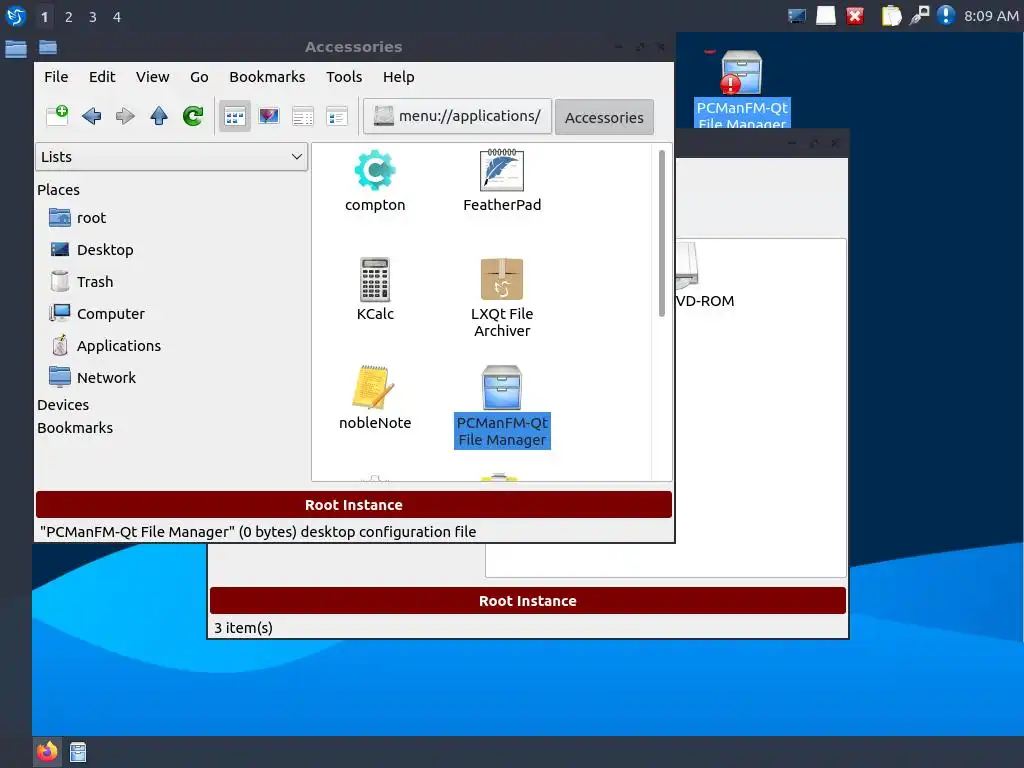This screenshot has width=1024, height=768.
Task: Click the Accessories window vertical scrollbar
Action: tap(662, 234)
